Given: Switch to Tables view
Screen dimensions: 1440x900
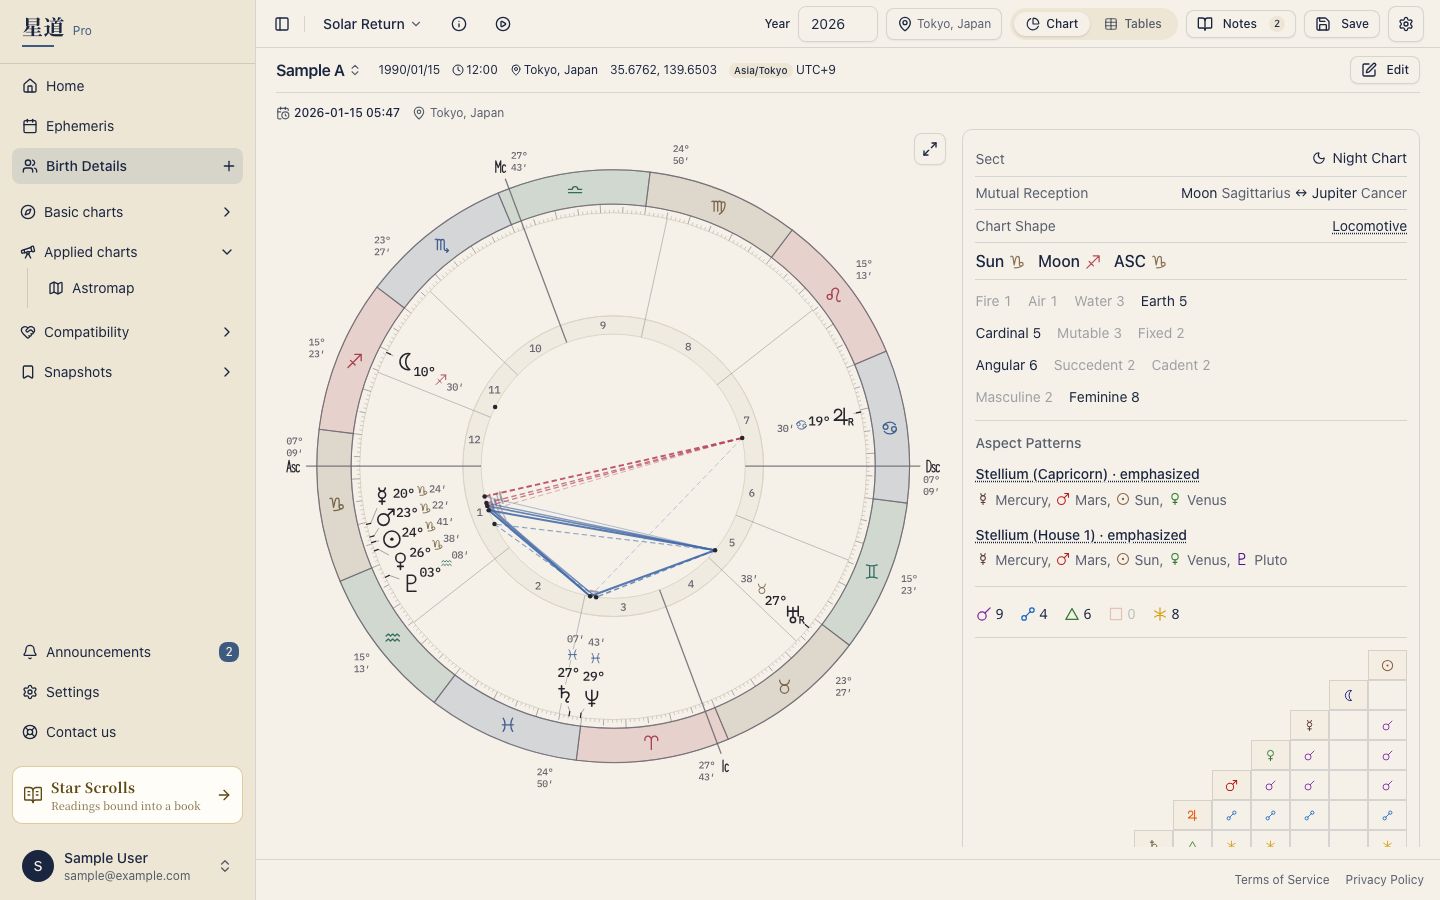Looking at the screenshot, I should [1133, 24].
